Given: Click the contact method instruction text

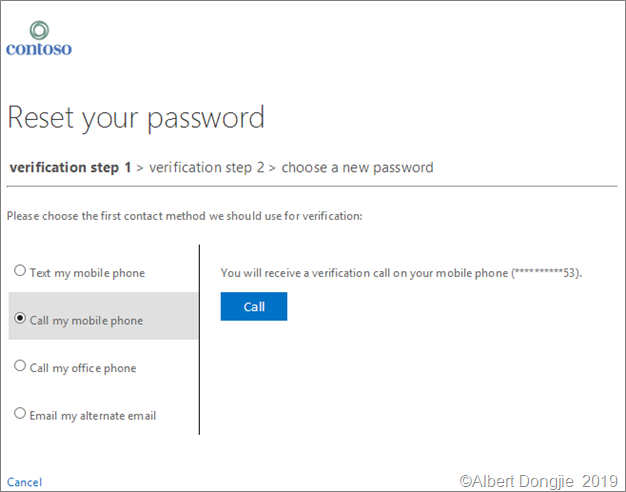Looking at the screenshot, I should pos(184,216).
